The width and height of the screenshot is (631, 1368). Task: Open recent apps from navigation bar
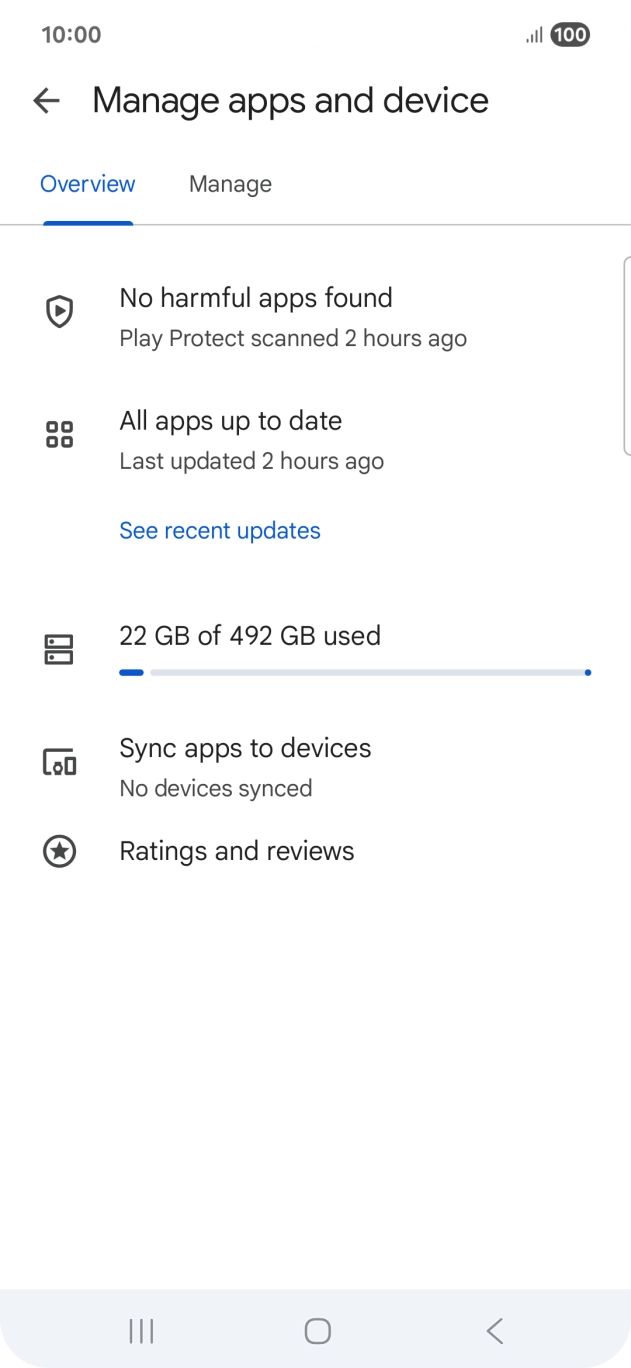(x=141, y=1330)
